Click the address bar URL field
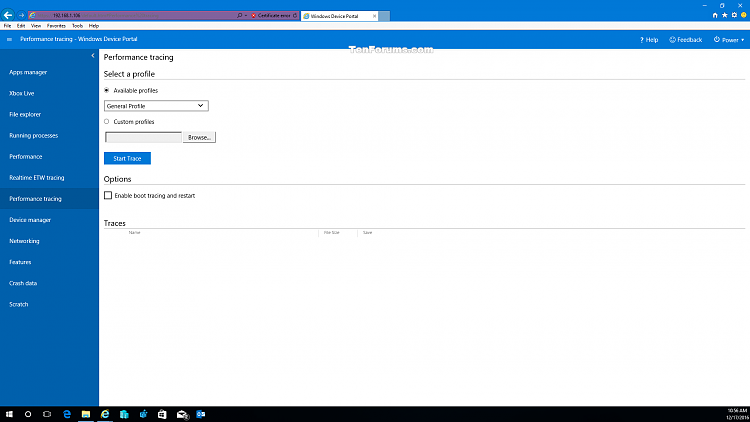Viewport: 750px width, 422px height. (134, 15)
